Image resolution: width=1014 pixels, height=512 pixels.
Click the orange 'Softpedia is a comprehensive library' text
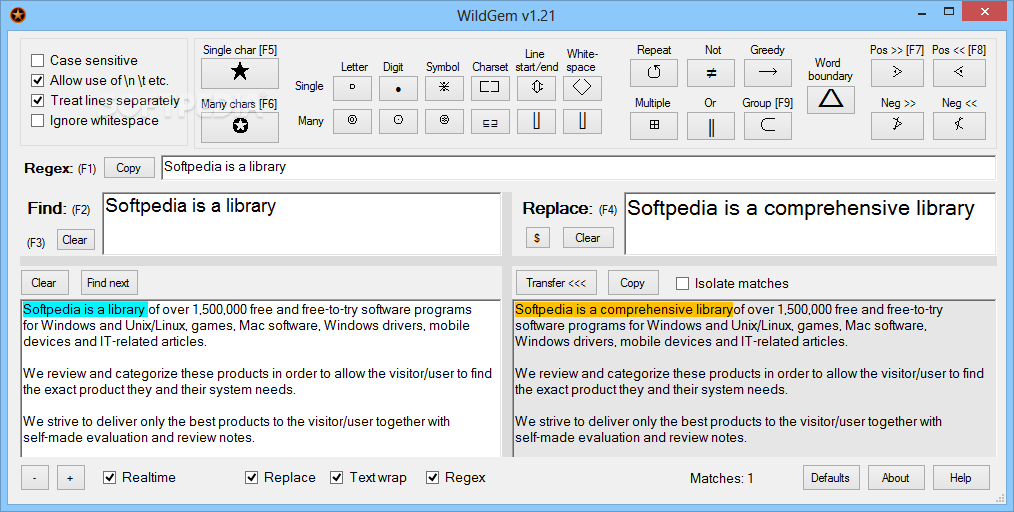tap(624, 310)
